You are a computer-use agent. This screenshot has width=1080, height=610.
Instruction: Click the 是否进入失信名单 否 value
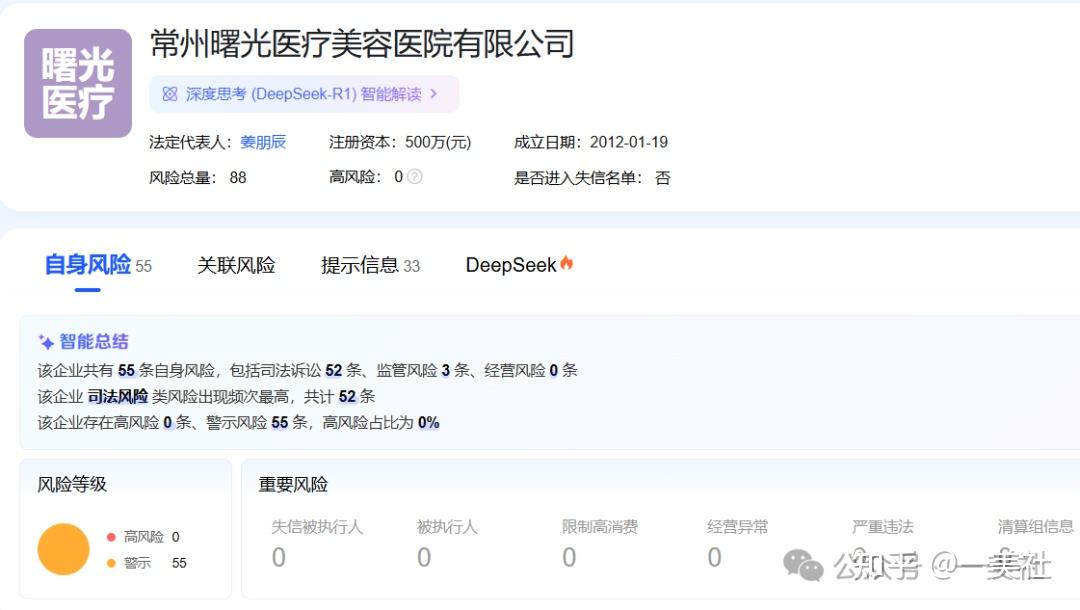(663, 178)
